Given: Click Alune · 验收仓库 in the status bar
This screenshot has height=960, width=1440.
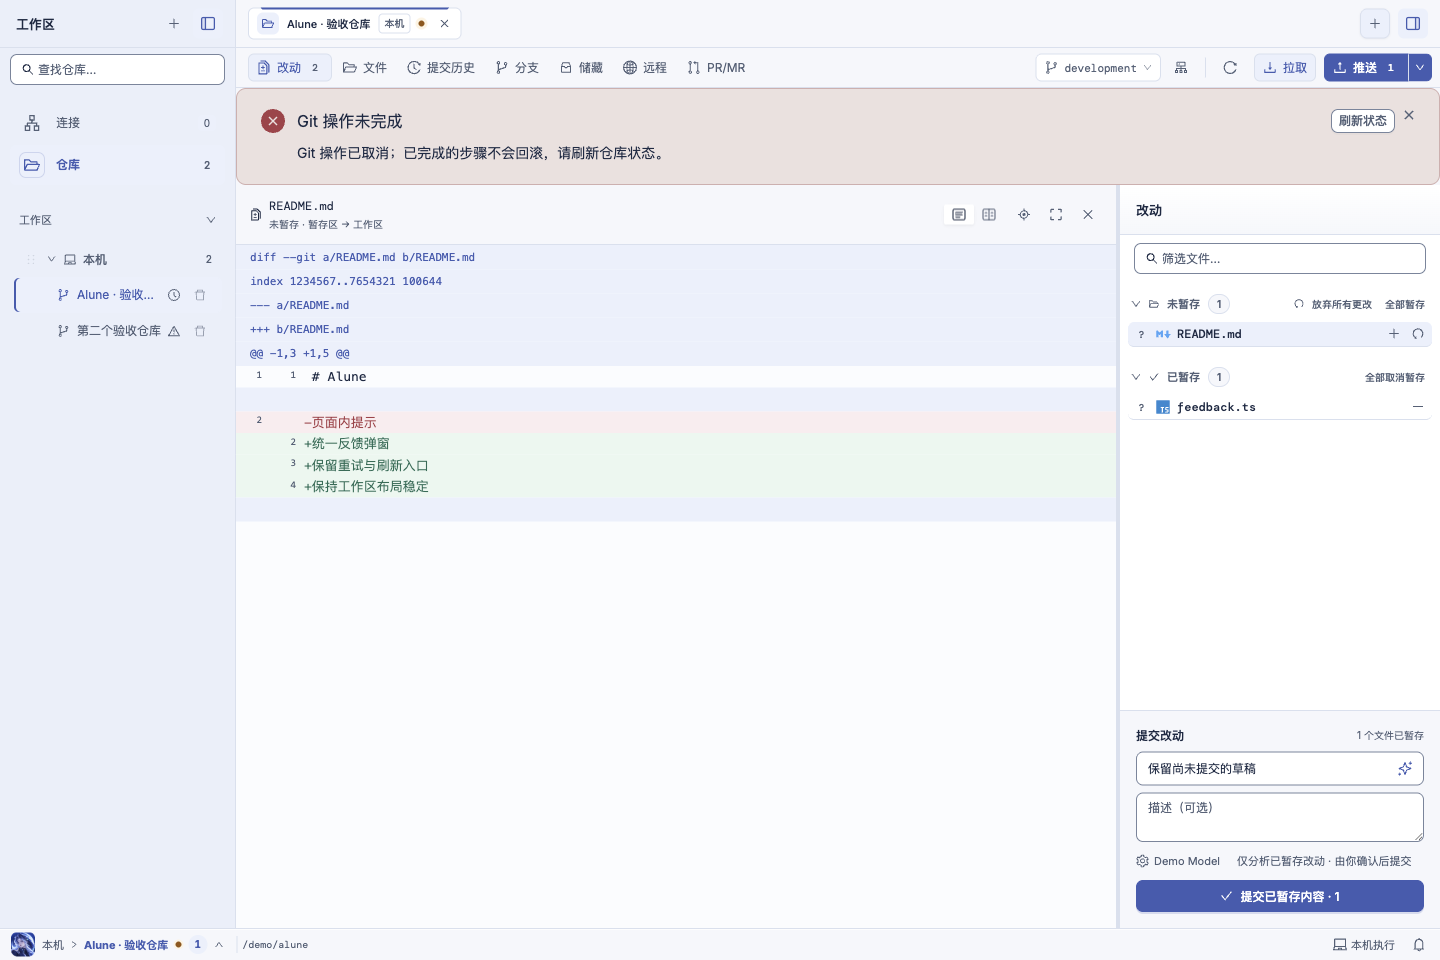Looking at the screenshot, I should coord(126,945).
